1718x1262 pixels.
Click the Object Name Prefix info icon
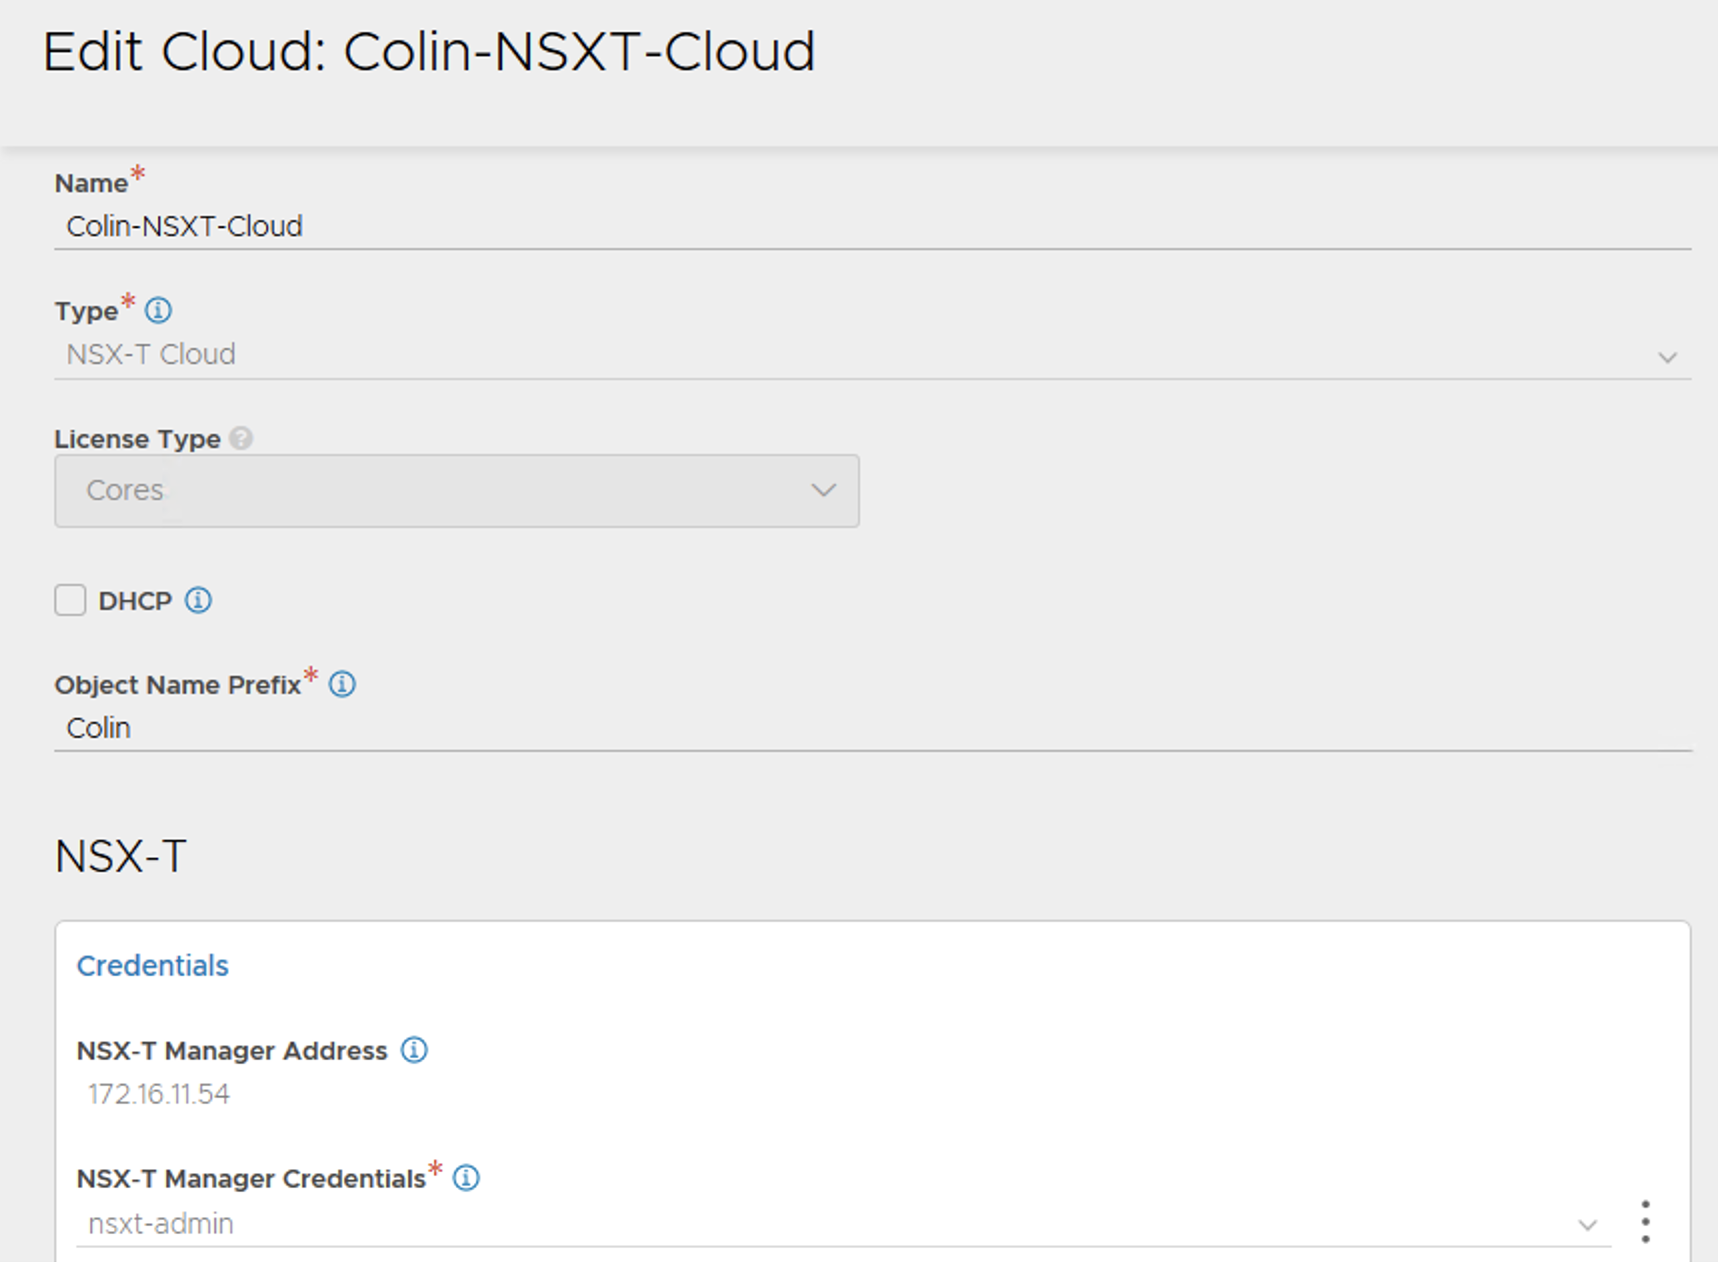click(342, 684)
